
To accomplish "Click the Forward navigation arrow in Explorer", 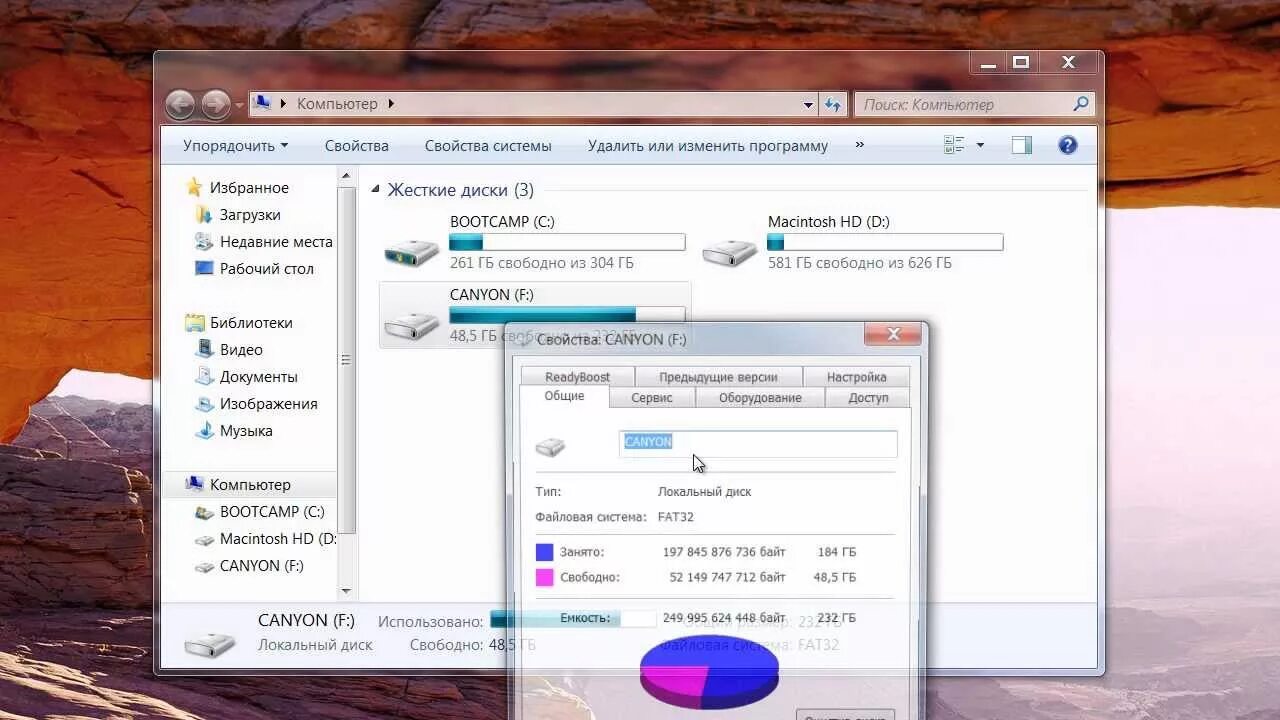I will point(216,104).
